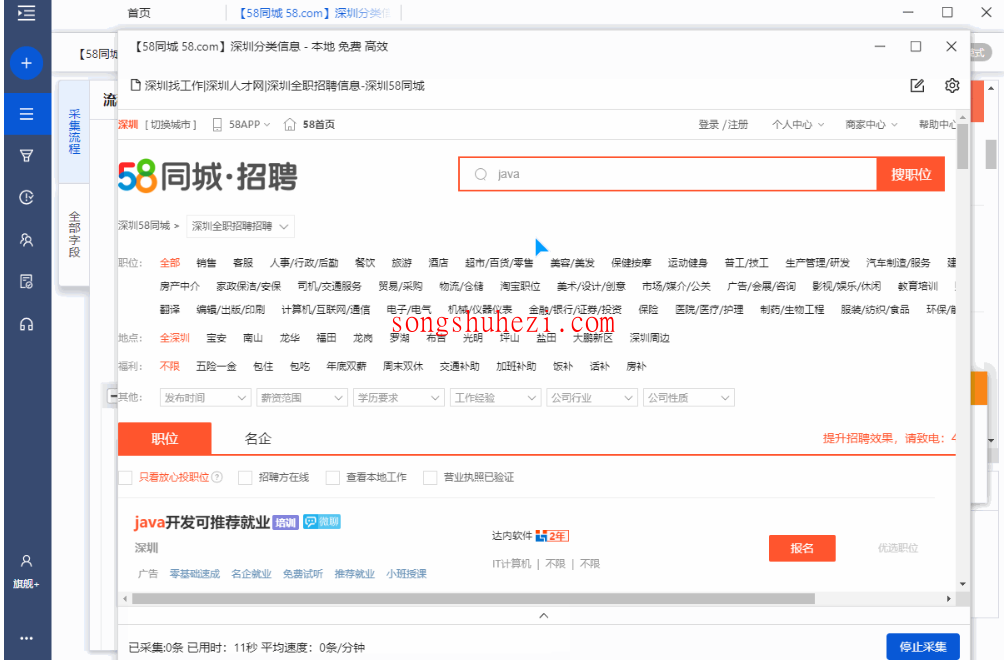Open the 工作经验 dropdown
This screenshot has height=661, width=1004.
point(496,398)
